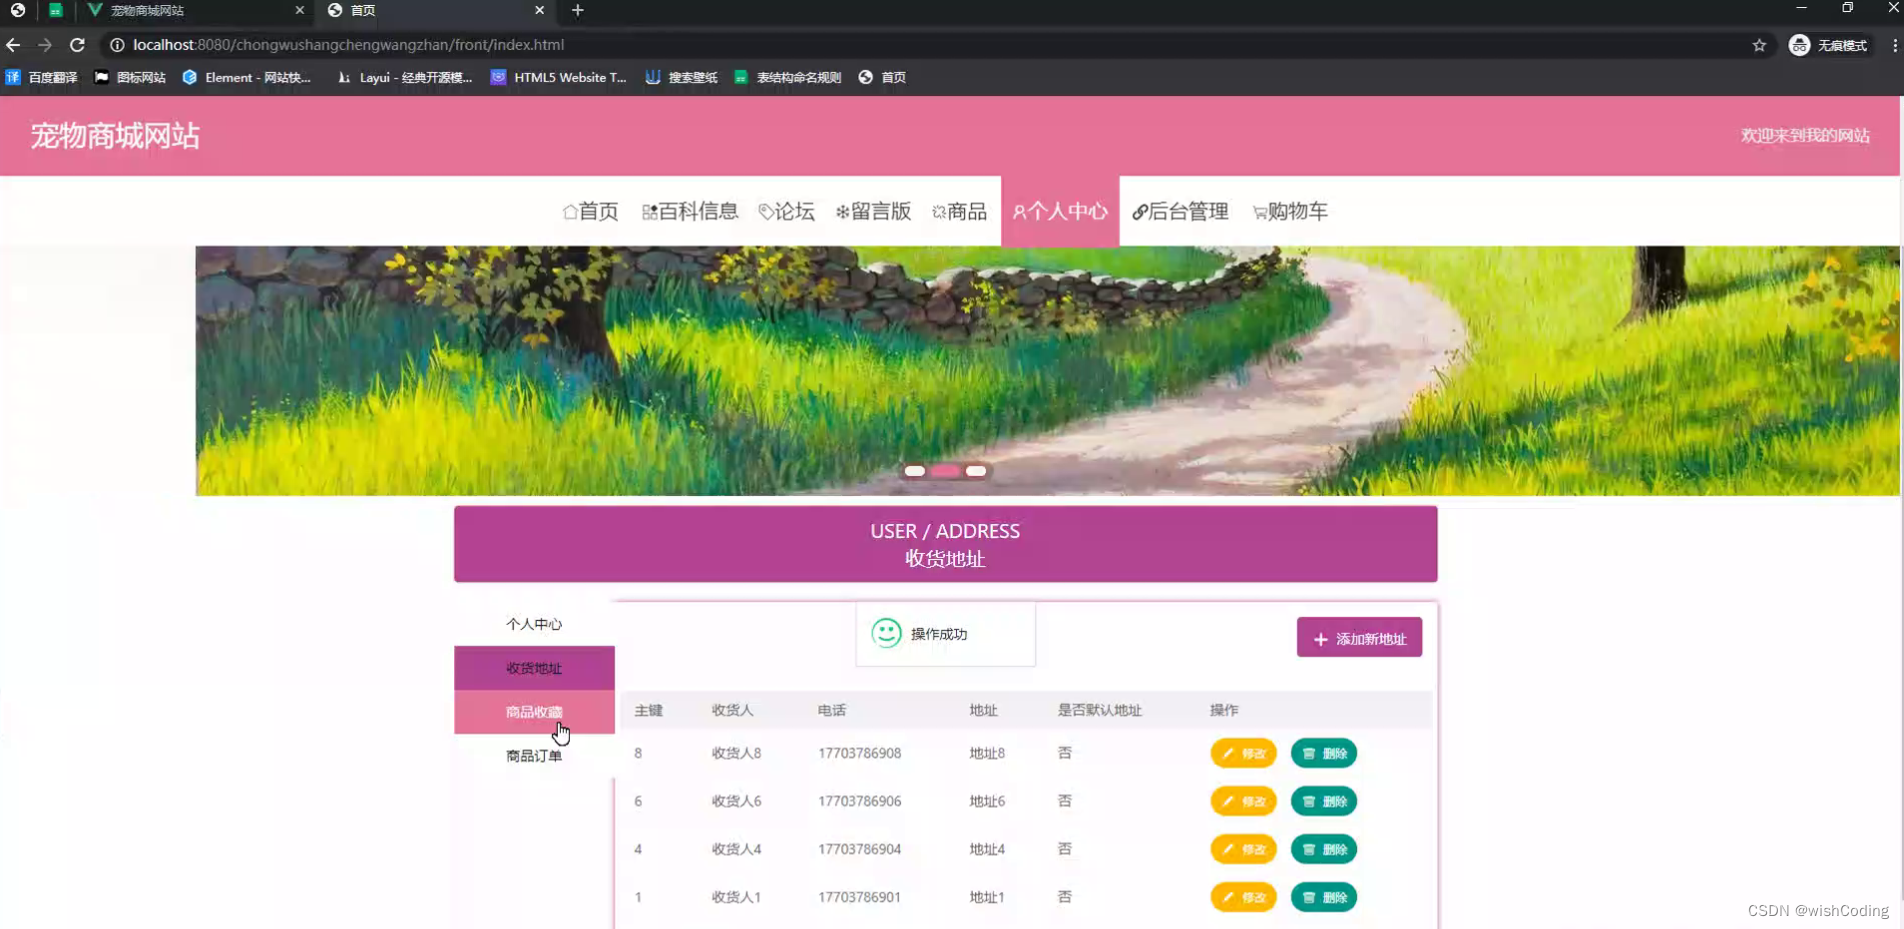Go back with the browser back arrow
The width and height of the screenshot is (1904, 929).
tap(13, 45)
